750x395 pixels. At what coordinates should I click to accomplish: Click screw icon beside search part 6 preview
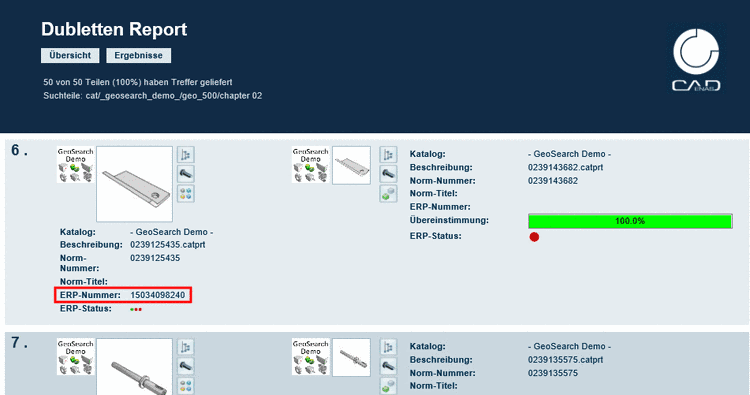pyautogui.click(x=186, y=174)
